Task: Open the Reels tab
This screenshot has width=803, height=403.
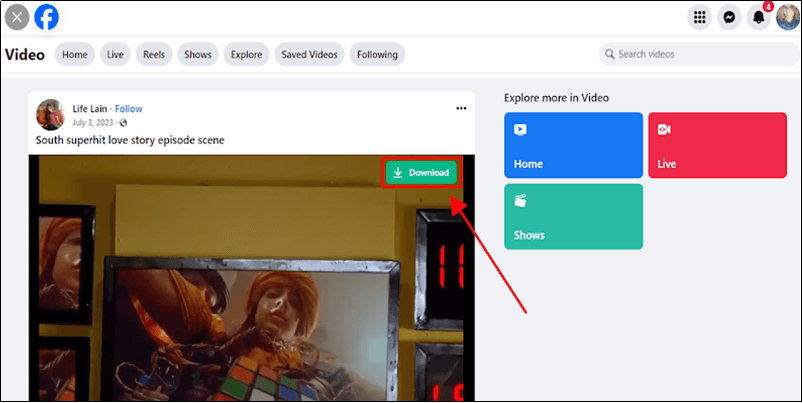Action: pyautogui.click(x=154, y=54)
